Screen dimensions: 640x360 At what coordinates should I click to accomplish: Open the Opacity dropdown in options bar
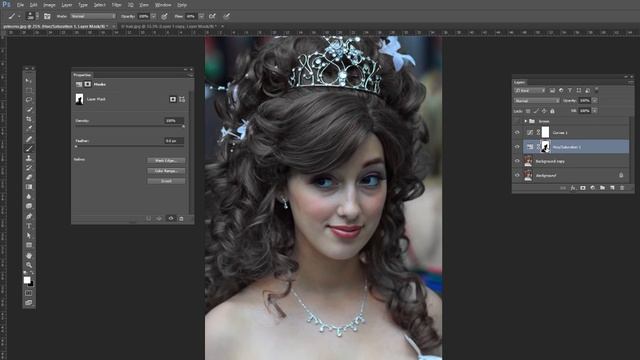click(x=153, y=16)
